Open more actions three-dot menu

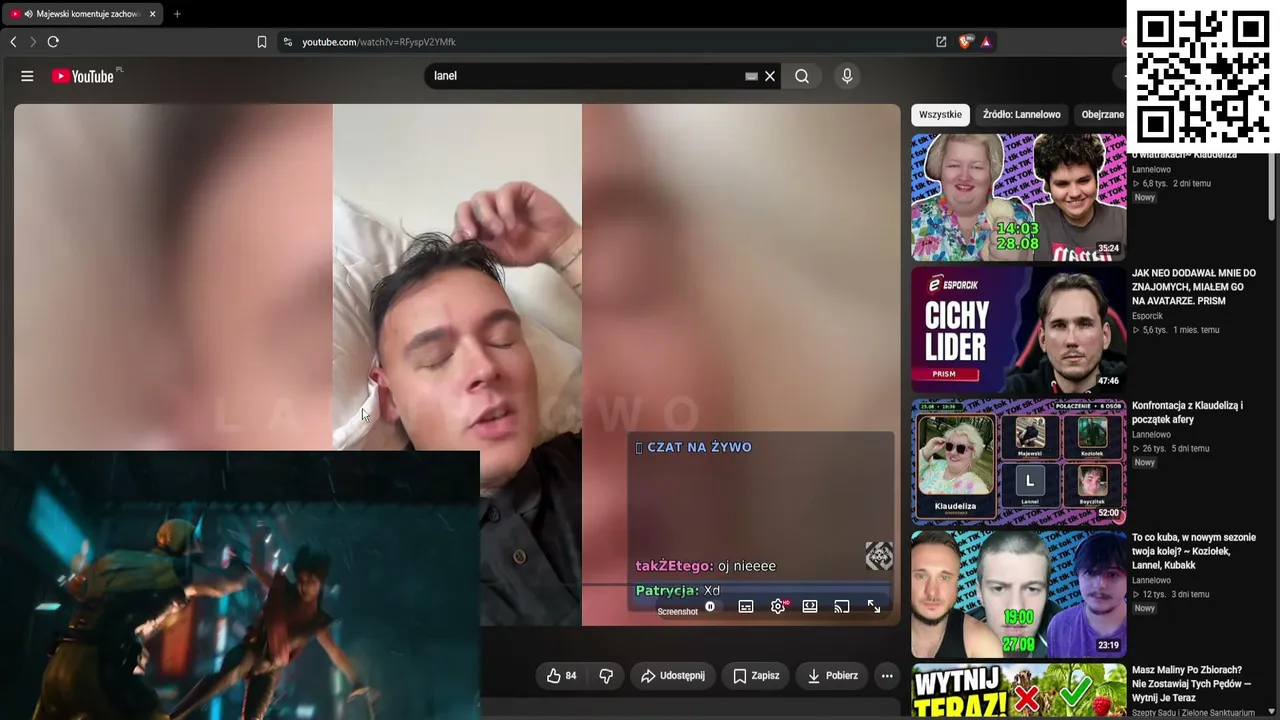(887, 676)
